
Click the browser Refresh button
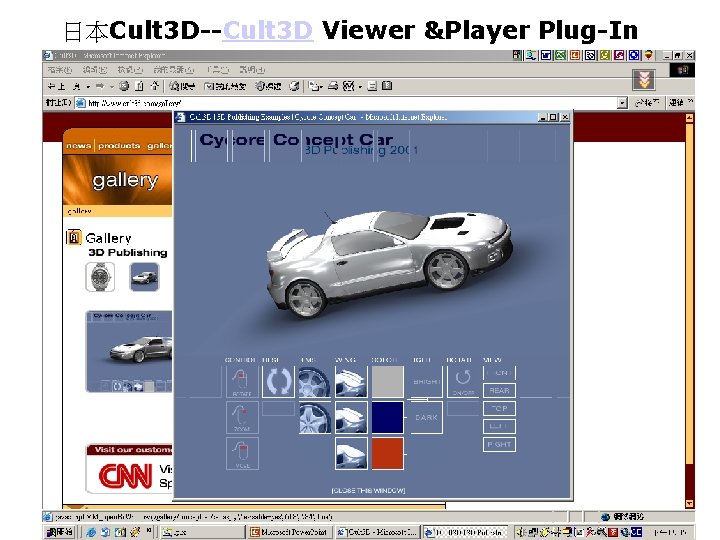coord(140,86)
